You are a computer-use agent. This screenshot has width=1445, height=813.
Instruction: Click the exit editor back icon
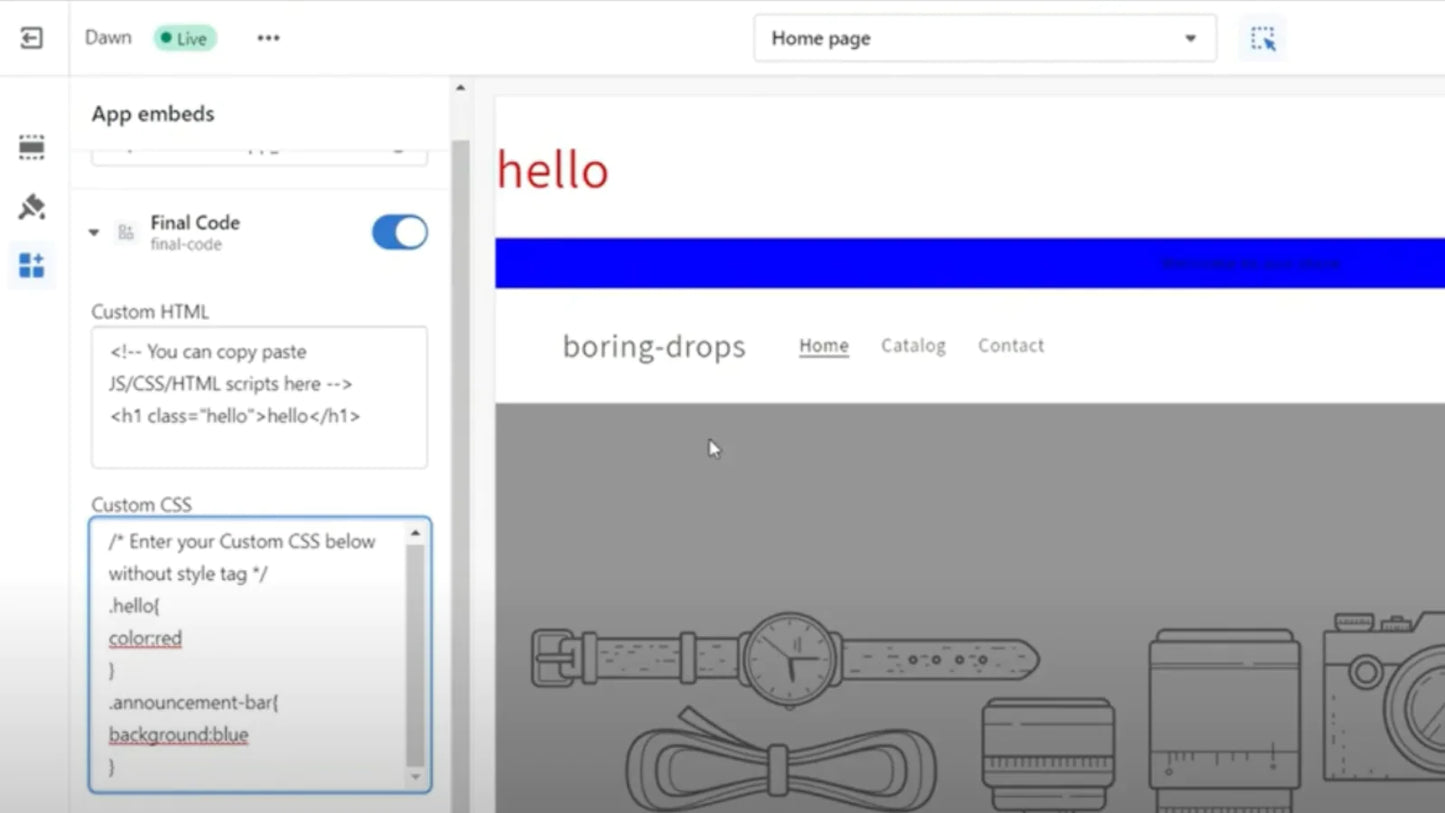pyautogui.click(x=32, y=38)
